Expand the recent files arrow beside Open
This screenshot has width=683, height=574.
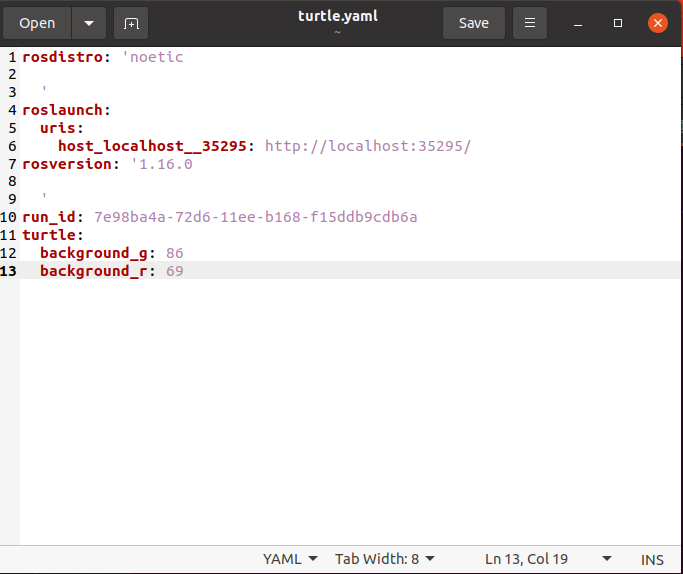pos(88,23)
